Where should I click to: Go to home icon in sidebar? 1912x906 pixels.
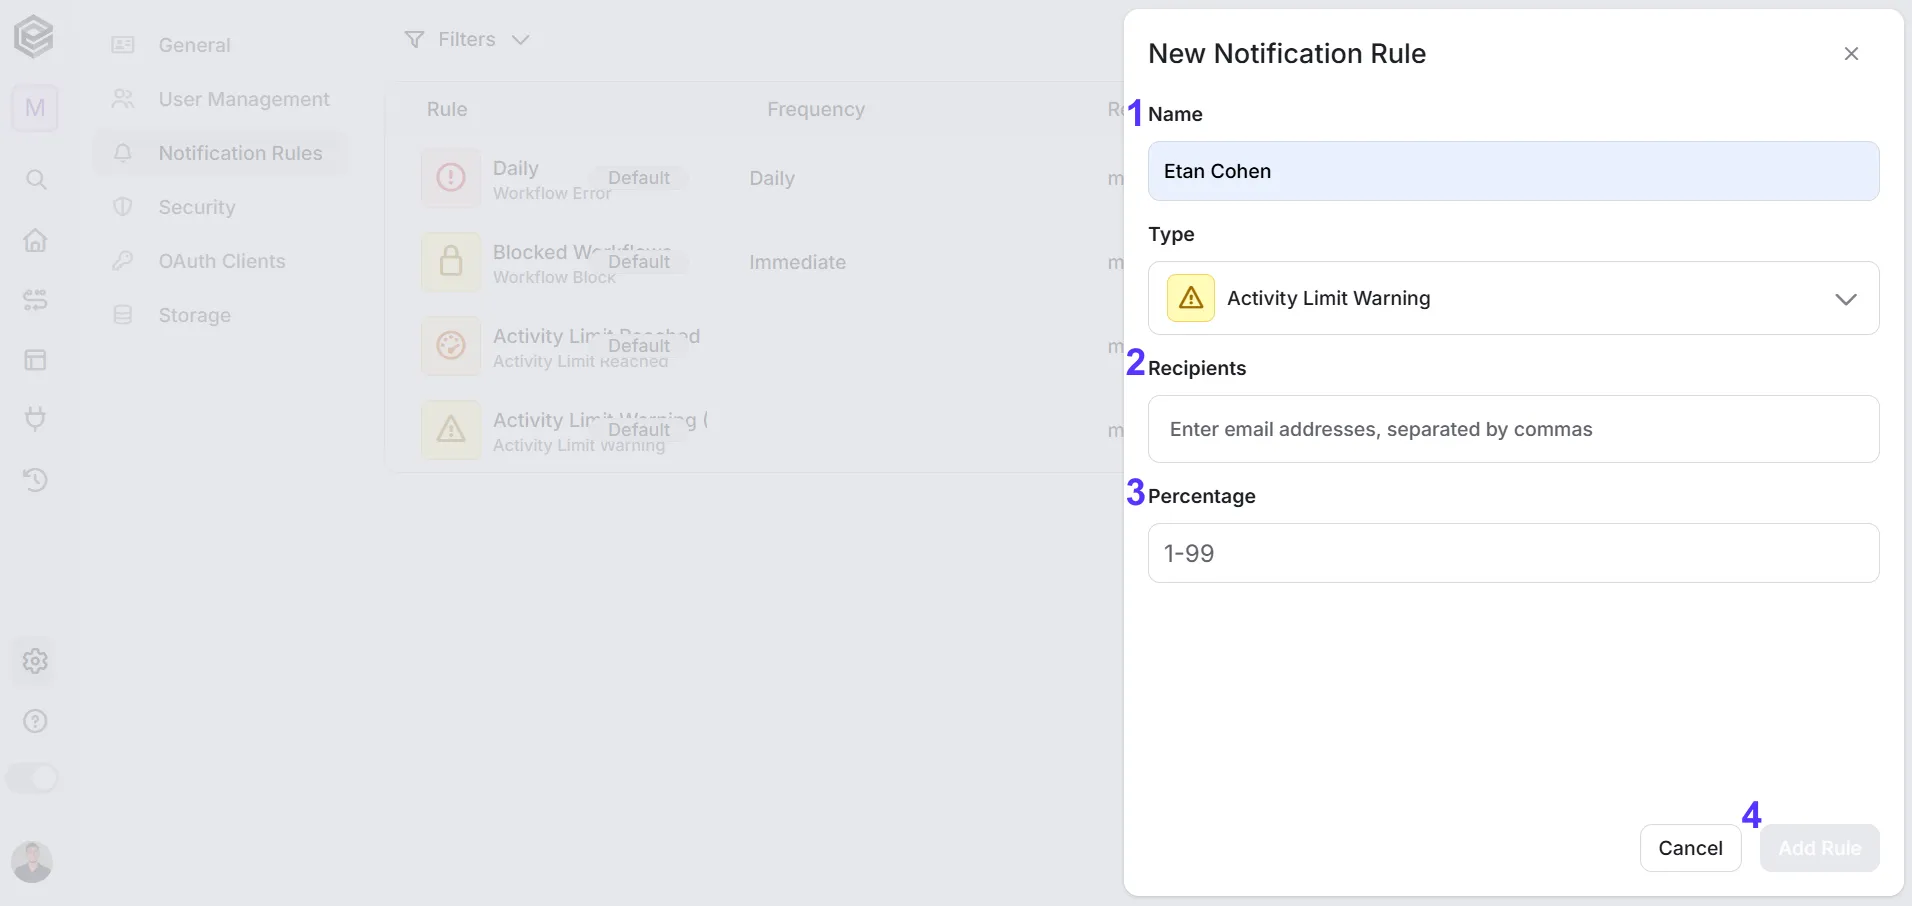pyautogui.click(x=35, y=240)
